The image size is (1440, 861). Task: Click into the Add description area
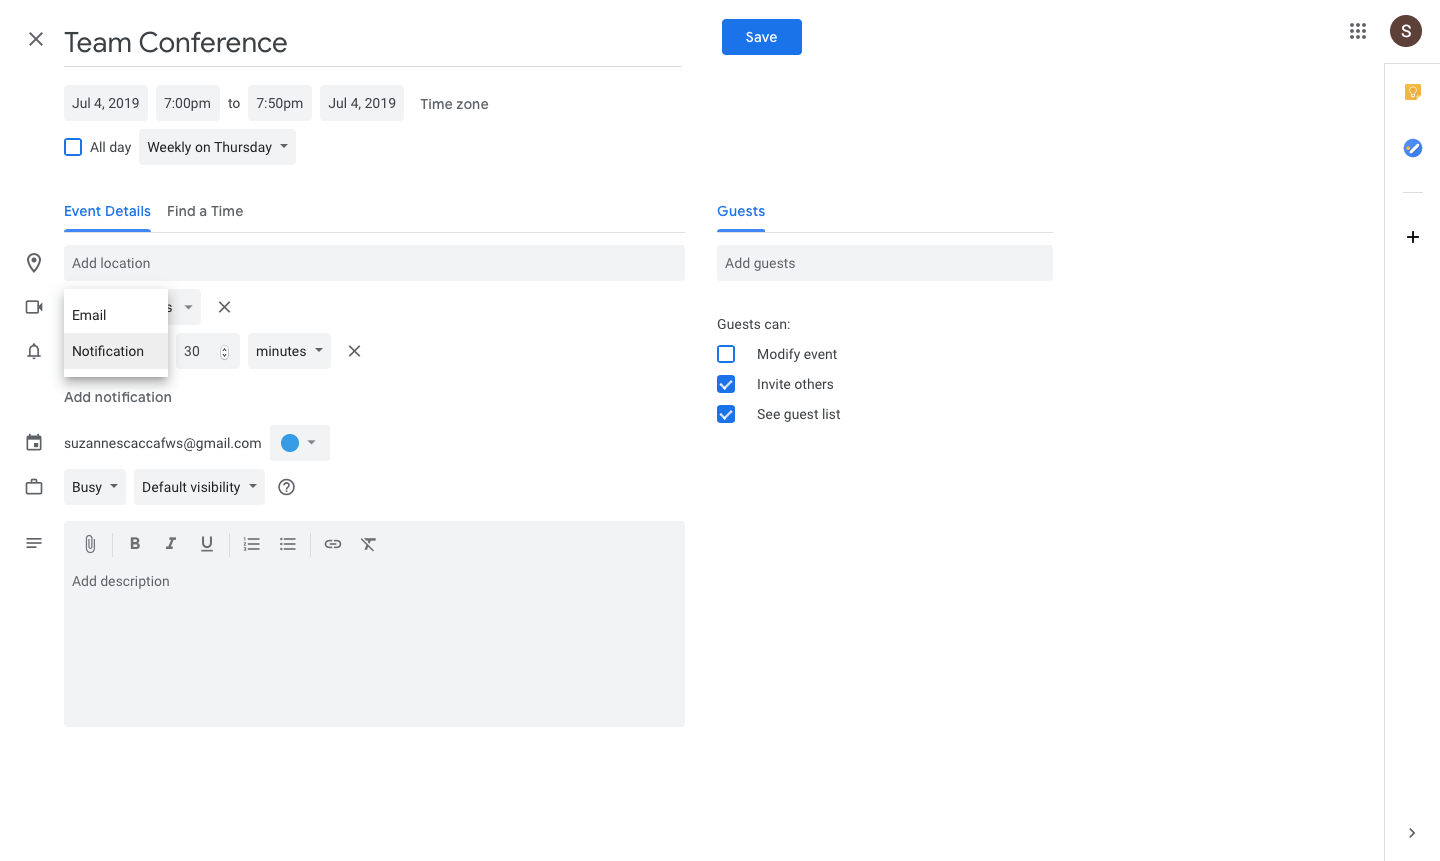coord(374,645)
